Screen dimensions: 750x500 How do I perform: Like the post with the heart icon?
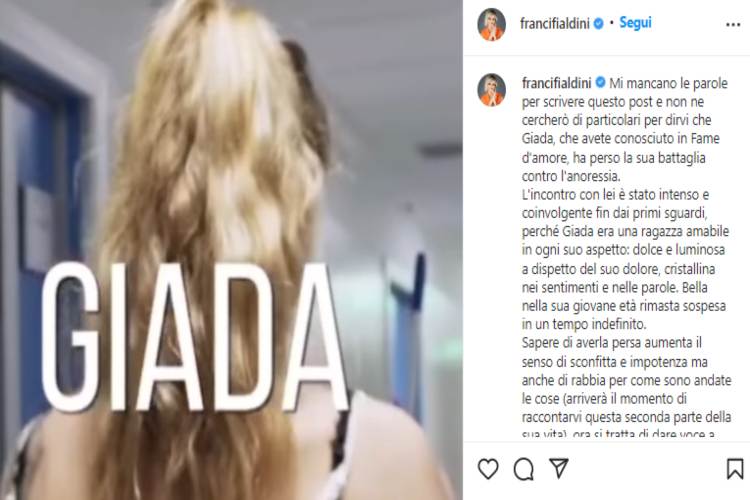click(488, 468)
